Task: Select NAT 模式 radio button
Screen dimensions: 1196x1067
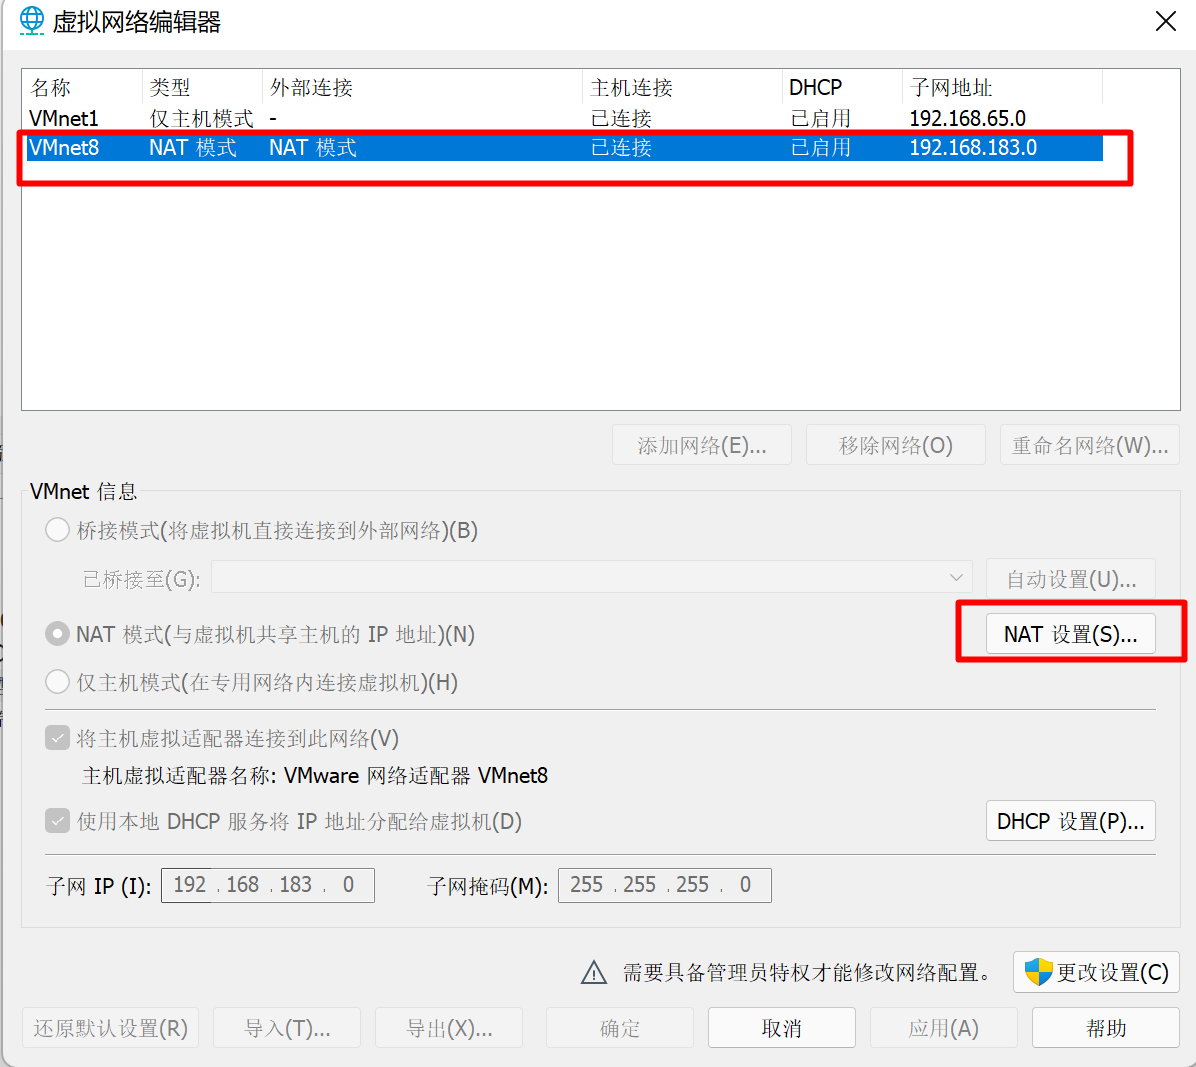Action: pyautogui.click(x=57, y=634)
